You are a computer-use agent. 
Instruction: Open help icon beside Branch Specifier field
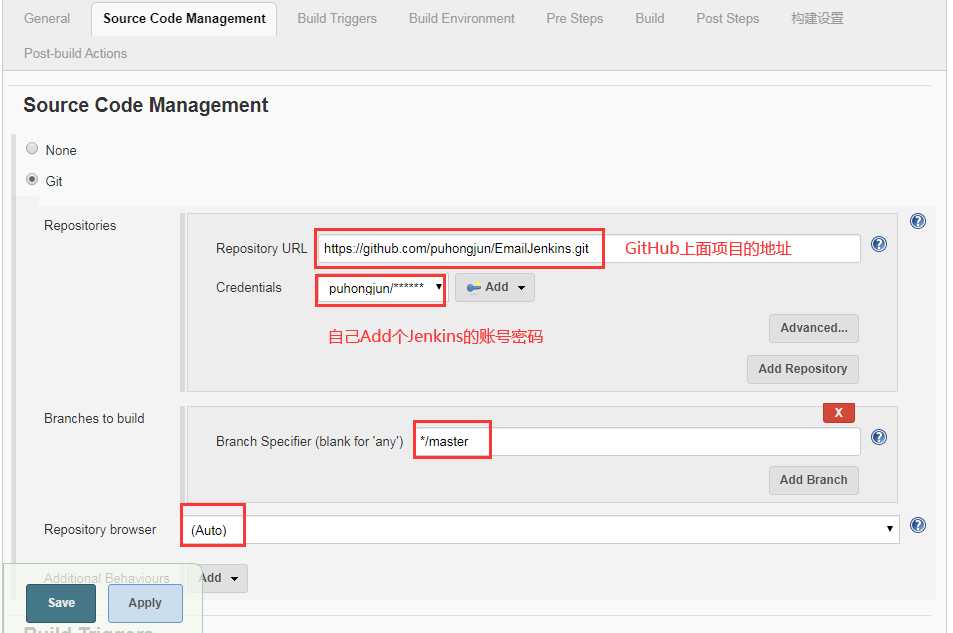pos(878,437)
